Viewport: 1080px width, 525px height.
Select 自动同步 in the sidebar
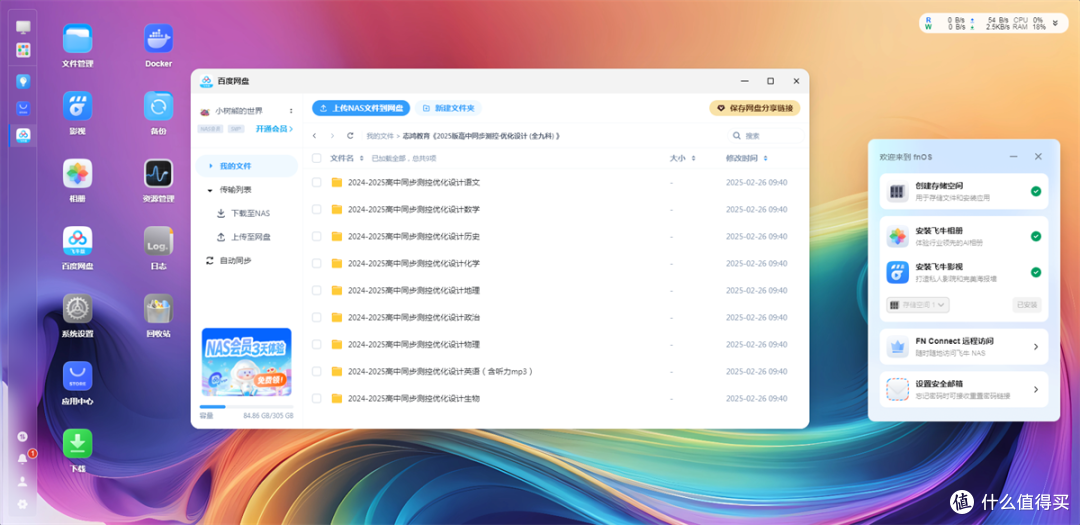coord(247,260)
